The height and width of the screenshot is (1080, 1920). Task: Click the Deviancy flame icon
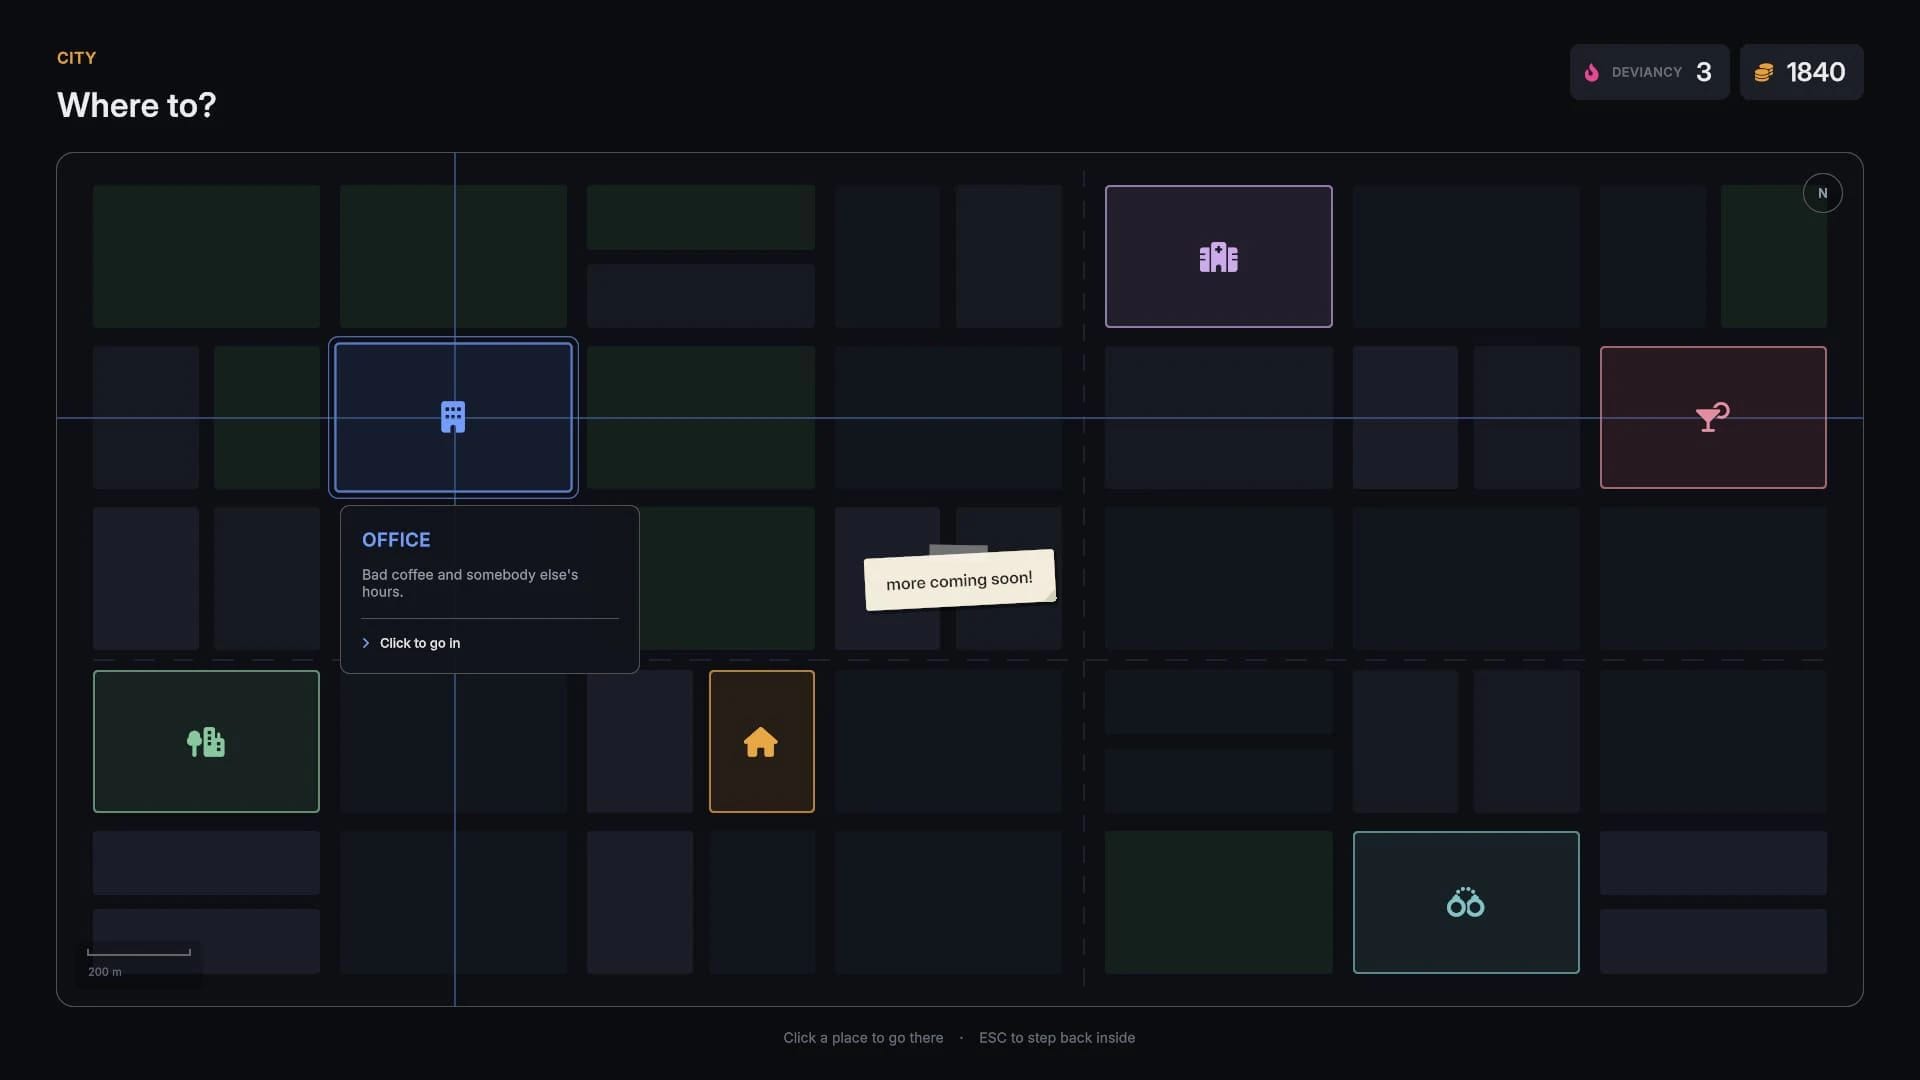pyautogui.click(x=1591, y=72)
